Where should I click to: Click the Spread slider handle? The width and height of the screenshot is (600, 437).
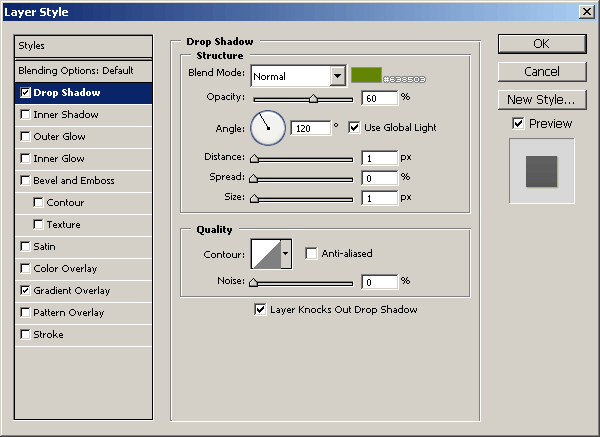pos(253,179)
